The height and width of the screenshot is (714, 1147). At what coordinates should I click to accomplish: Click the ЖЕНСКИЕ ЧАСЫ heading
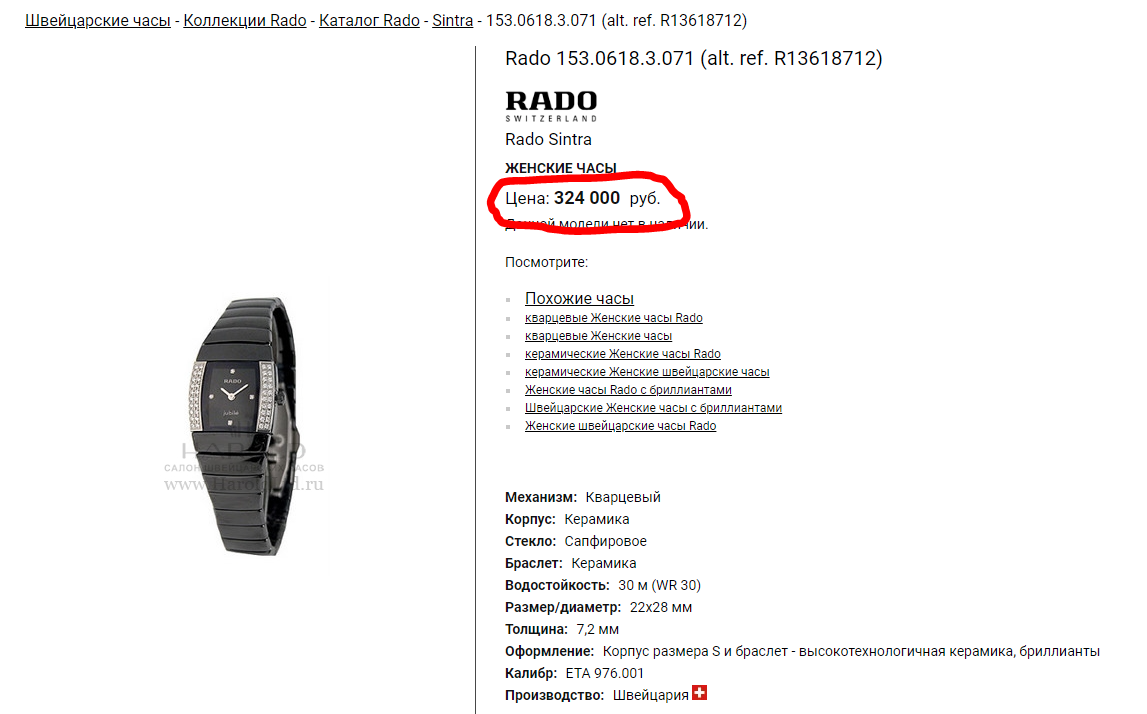(x=560, y=168)
